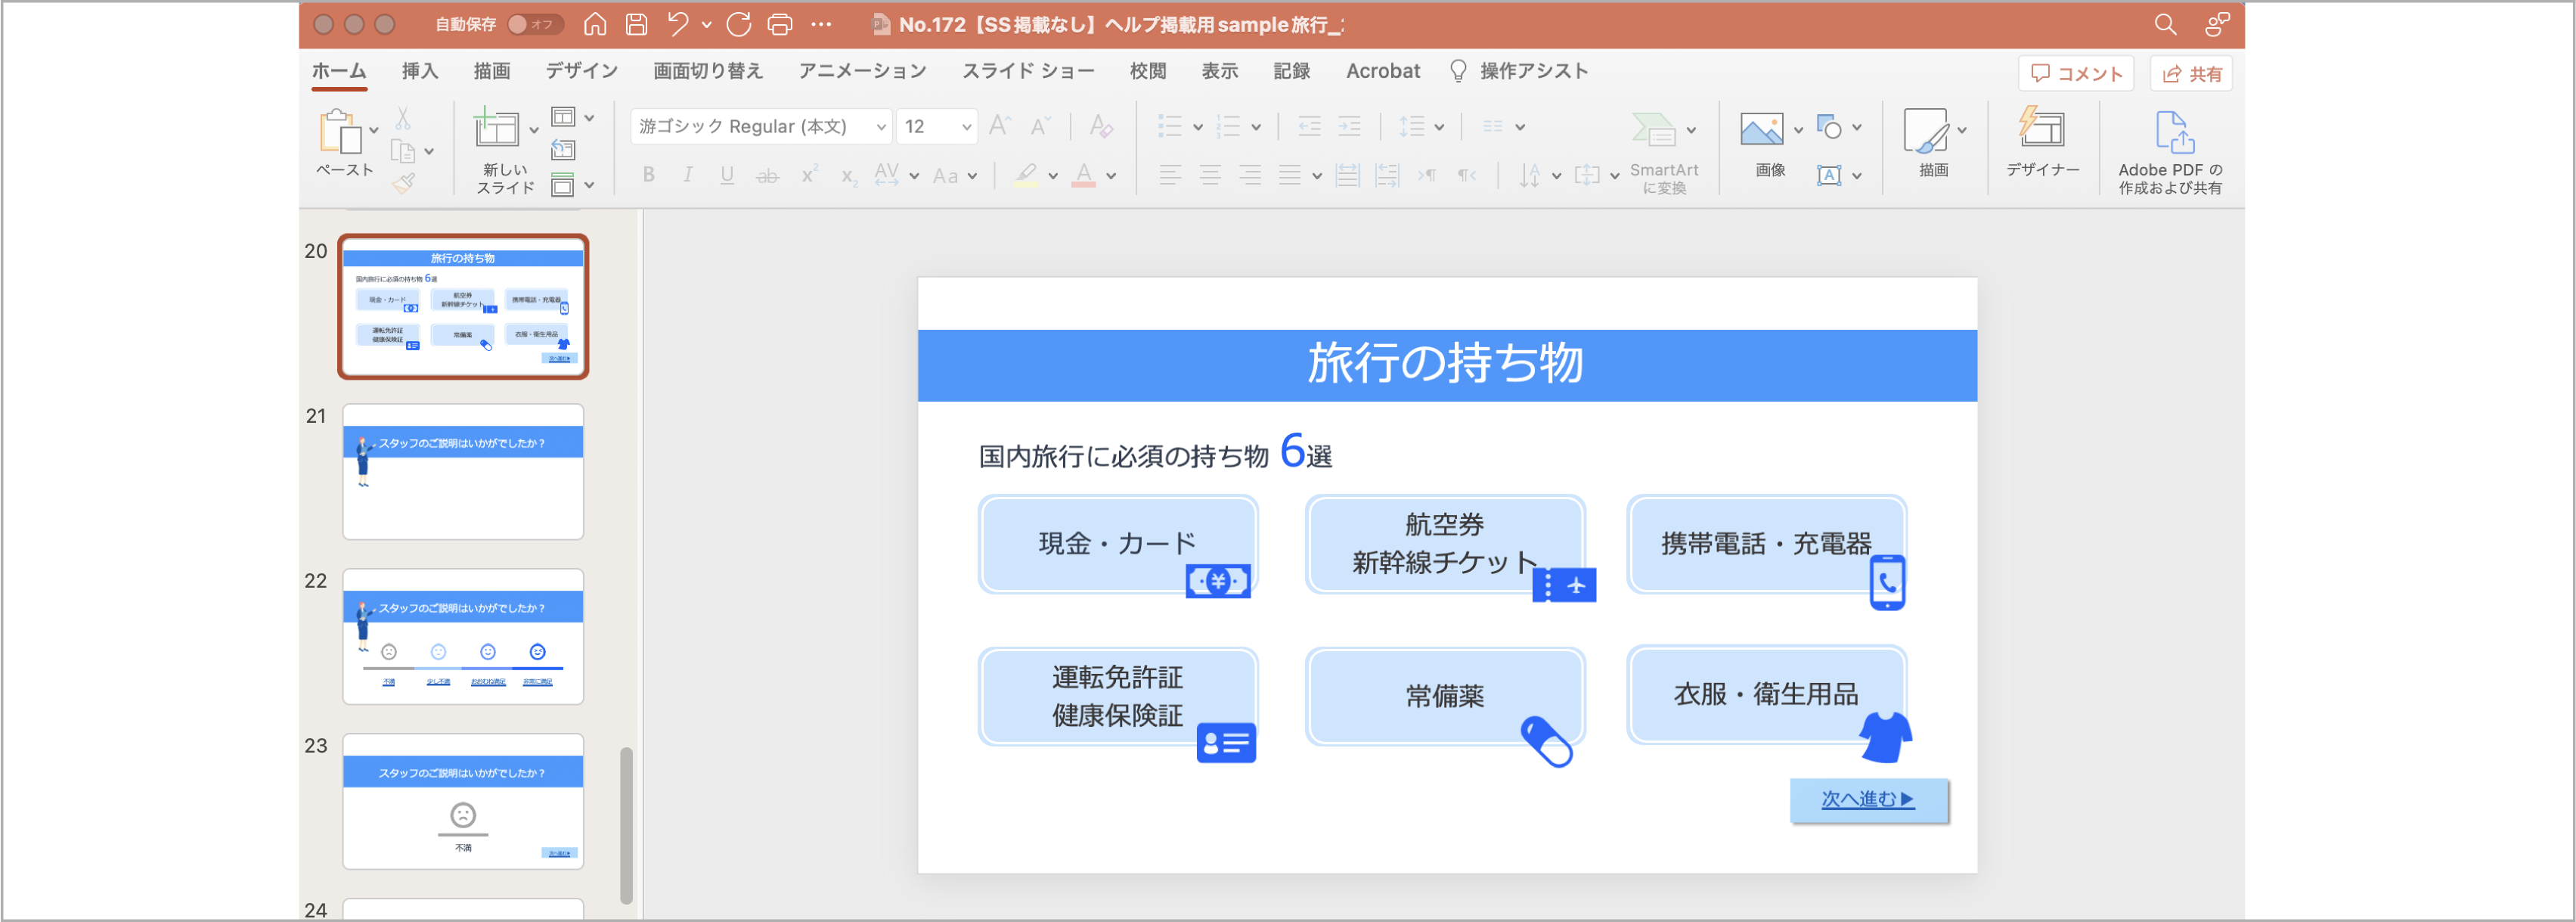Click the New Slide (新しいスライド) icon

[496, 128]
